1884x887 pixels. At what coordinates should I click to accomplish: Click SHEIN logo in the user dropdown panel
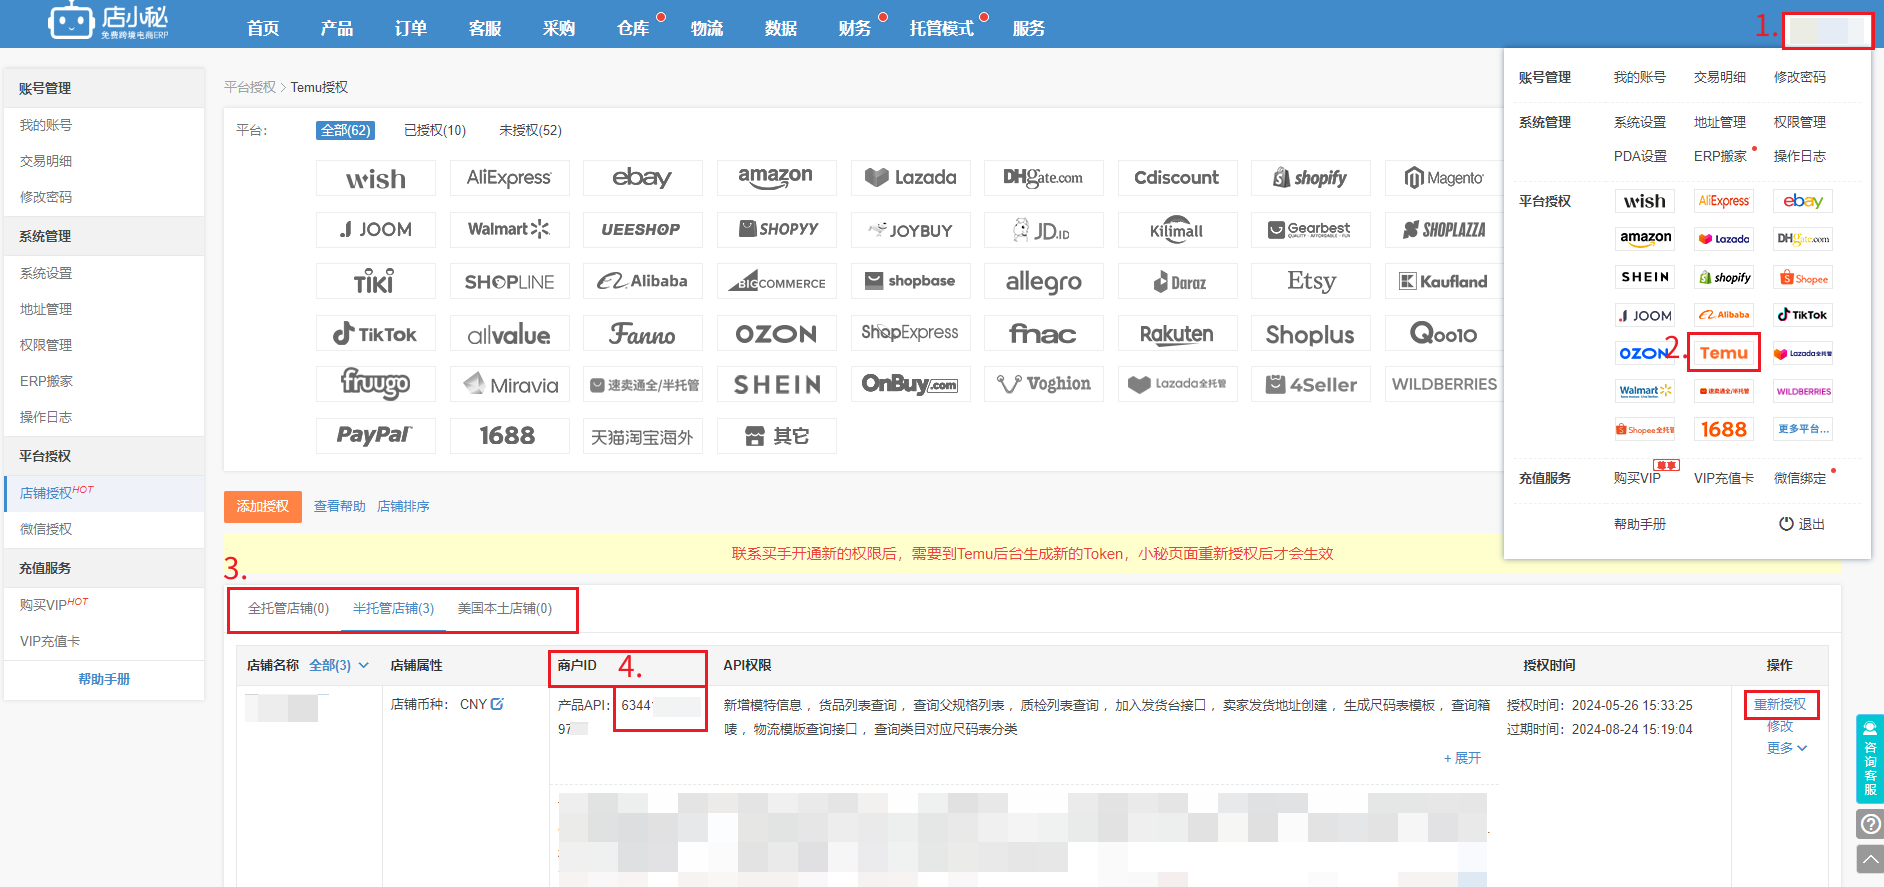1645,277
